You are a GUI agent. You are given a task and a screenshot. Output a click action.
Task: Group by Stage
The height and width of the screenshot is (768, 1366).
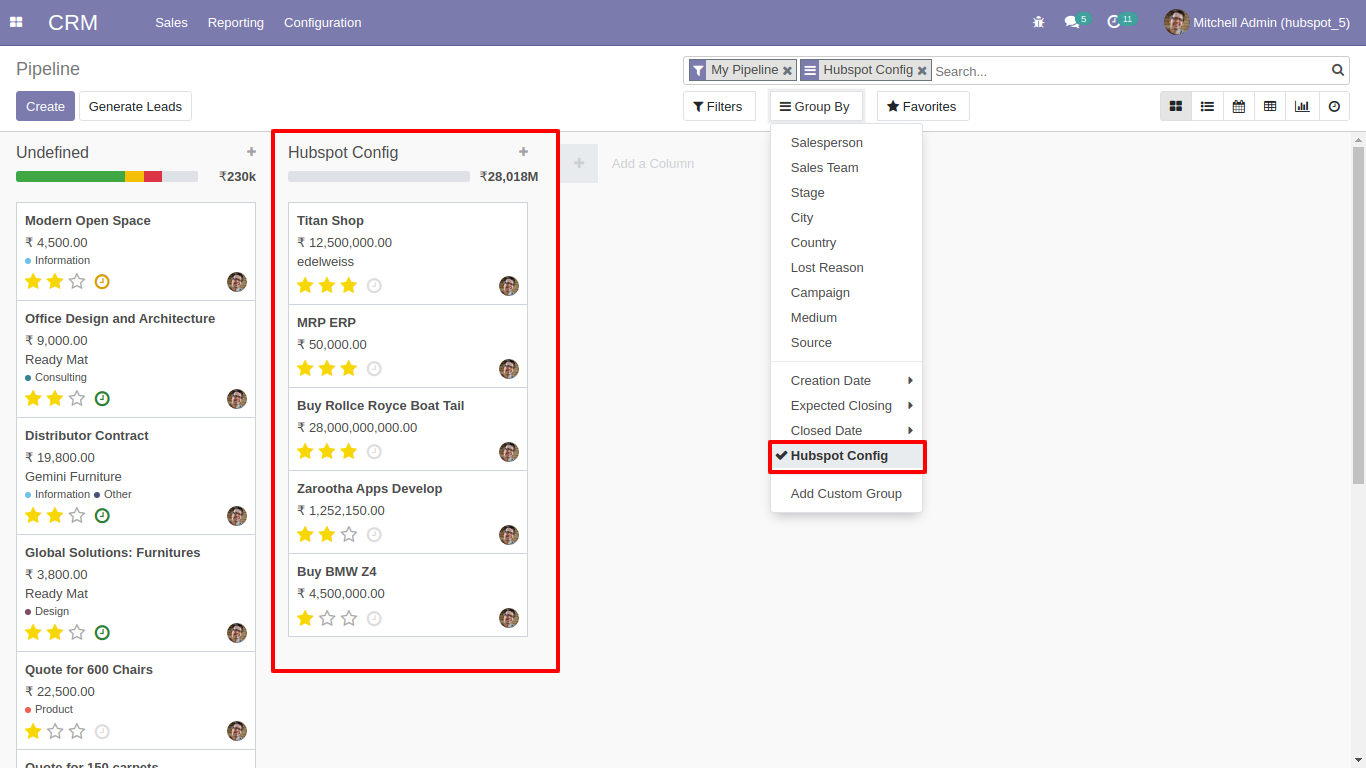click(x=846, y=193)
